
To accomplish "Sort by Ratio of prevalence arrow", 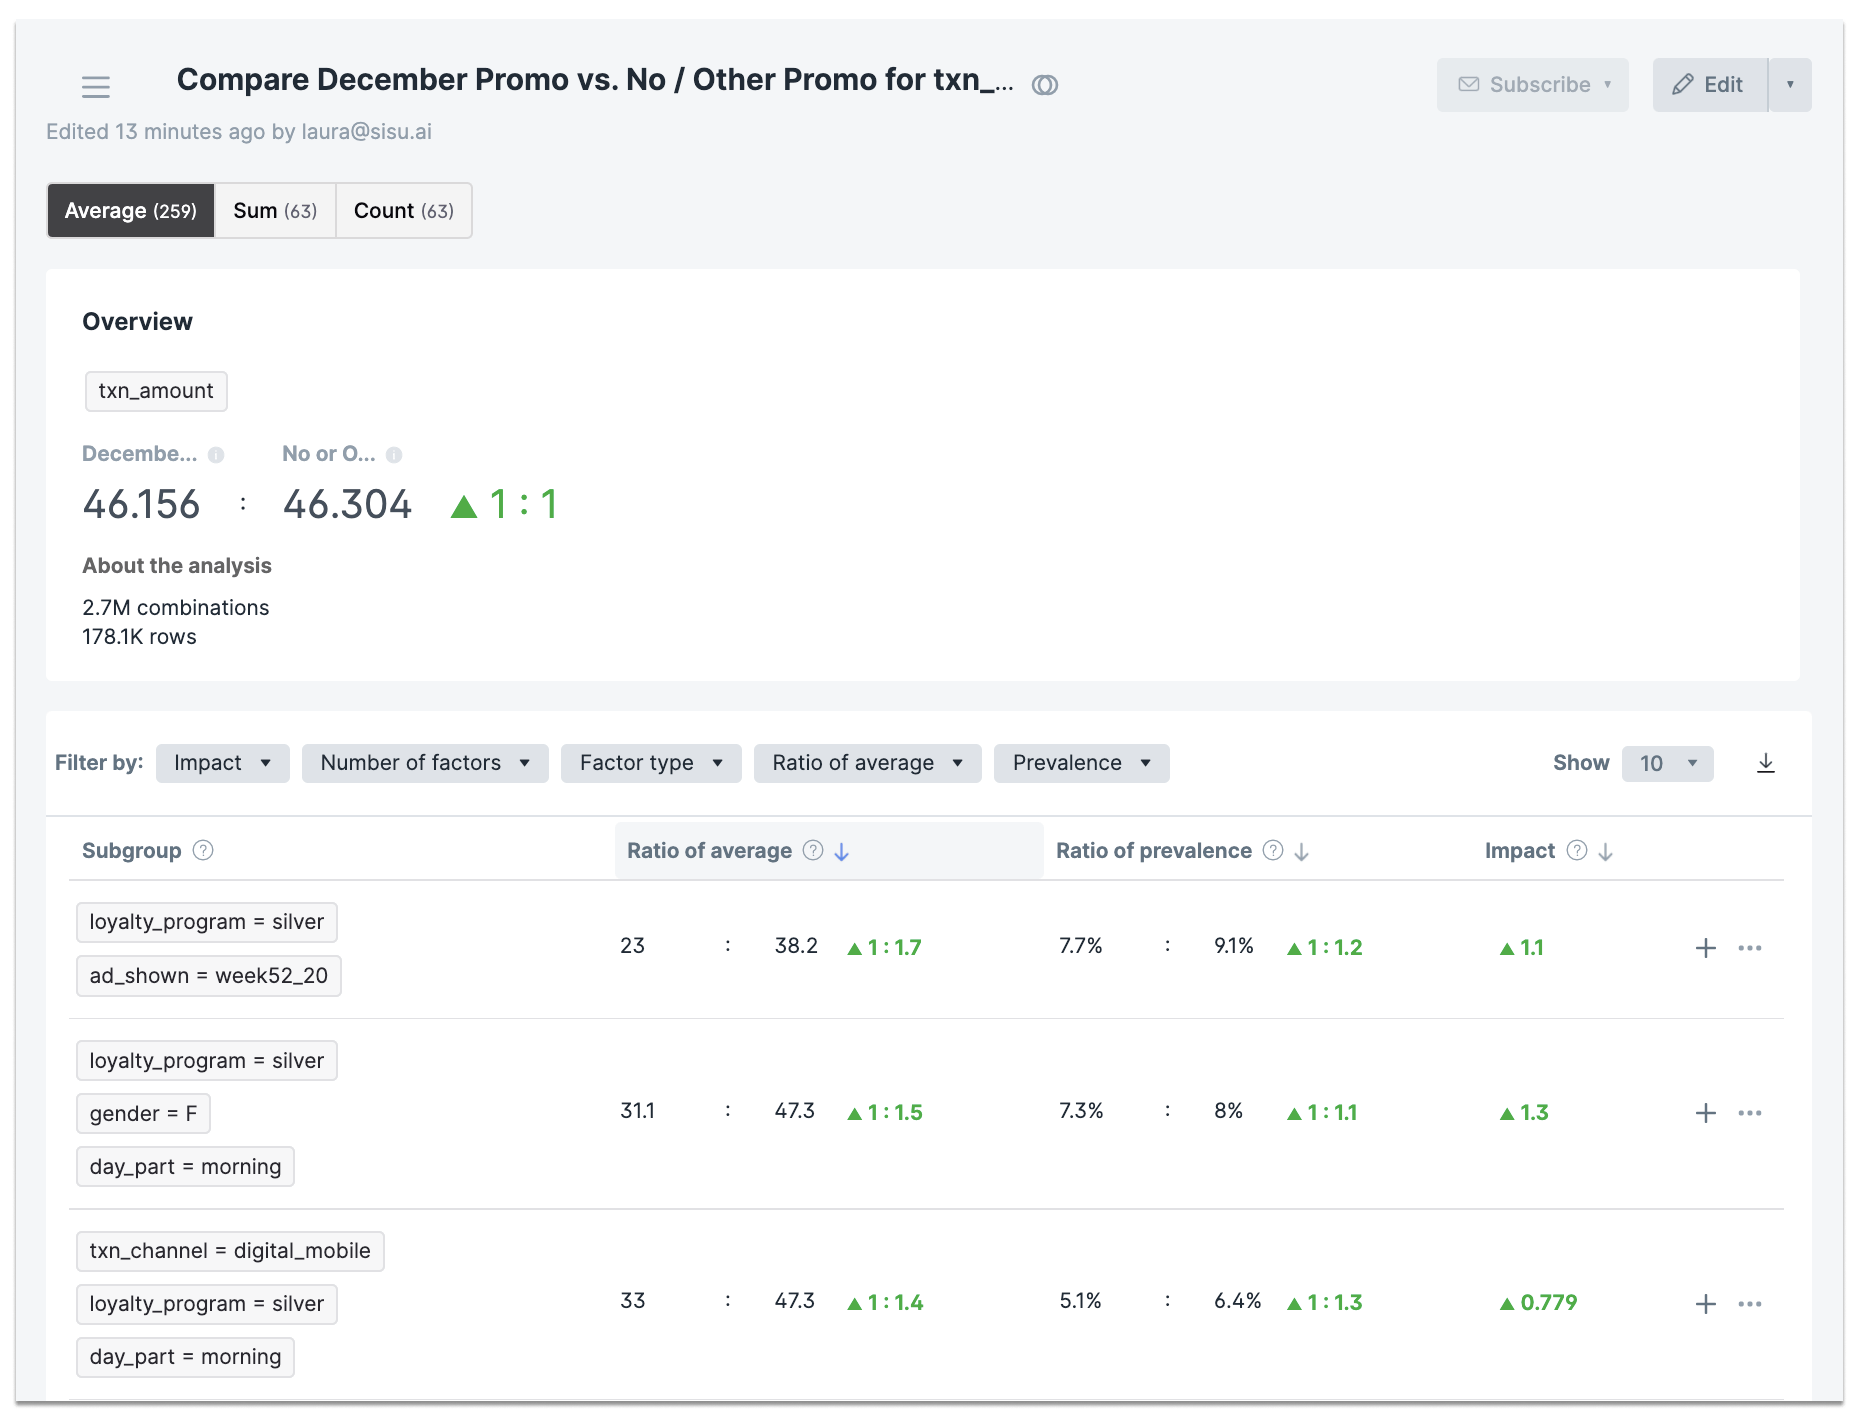I will pos(1301,852).
